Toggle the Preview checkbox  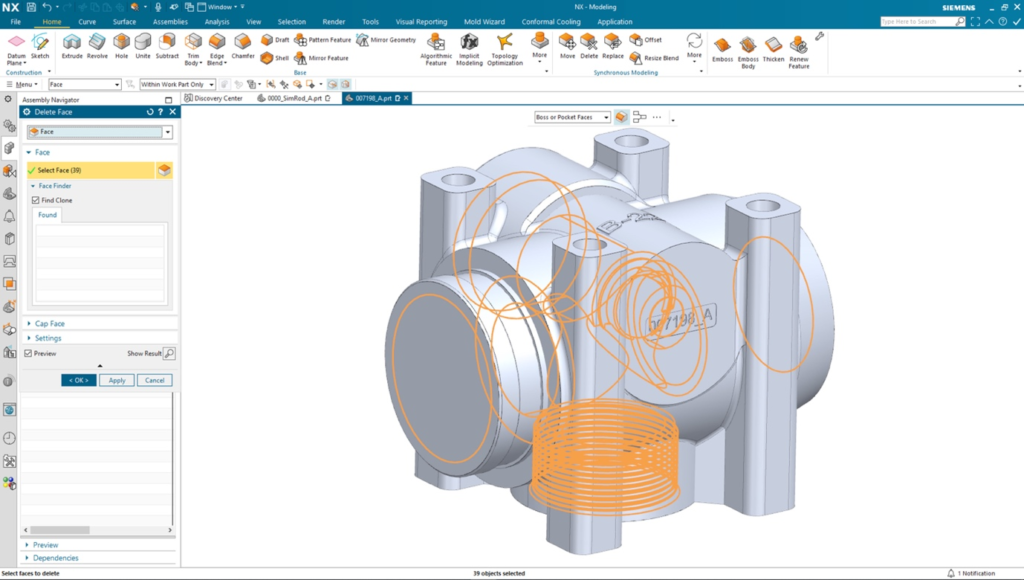coord(29,353)
